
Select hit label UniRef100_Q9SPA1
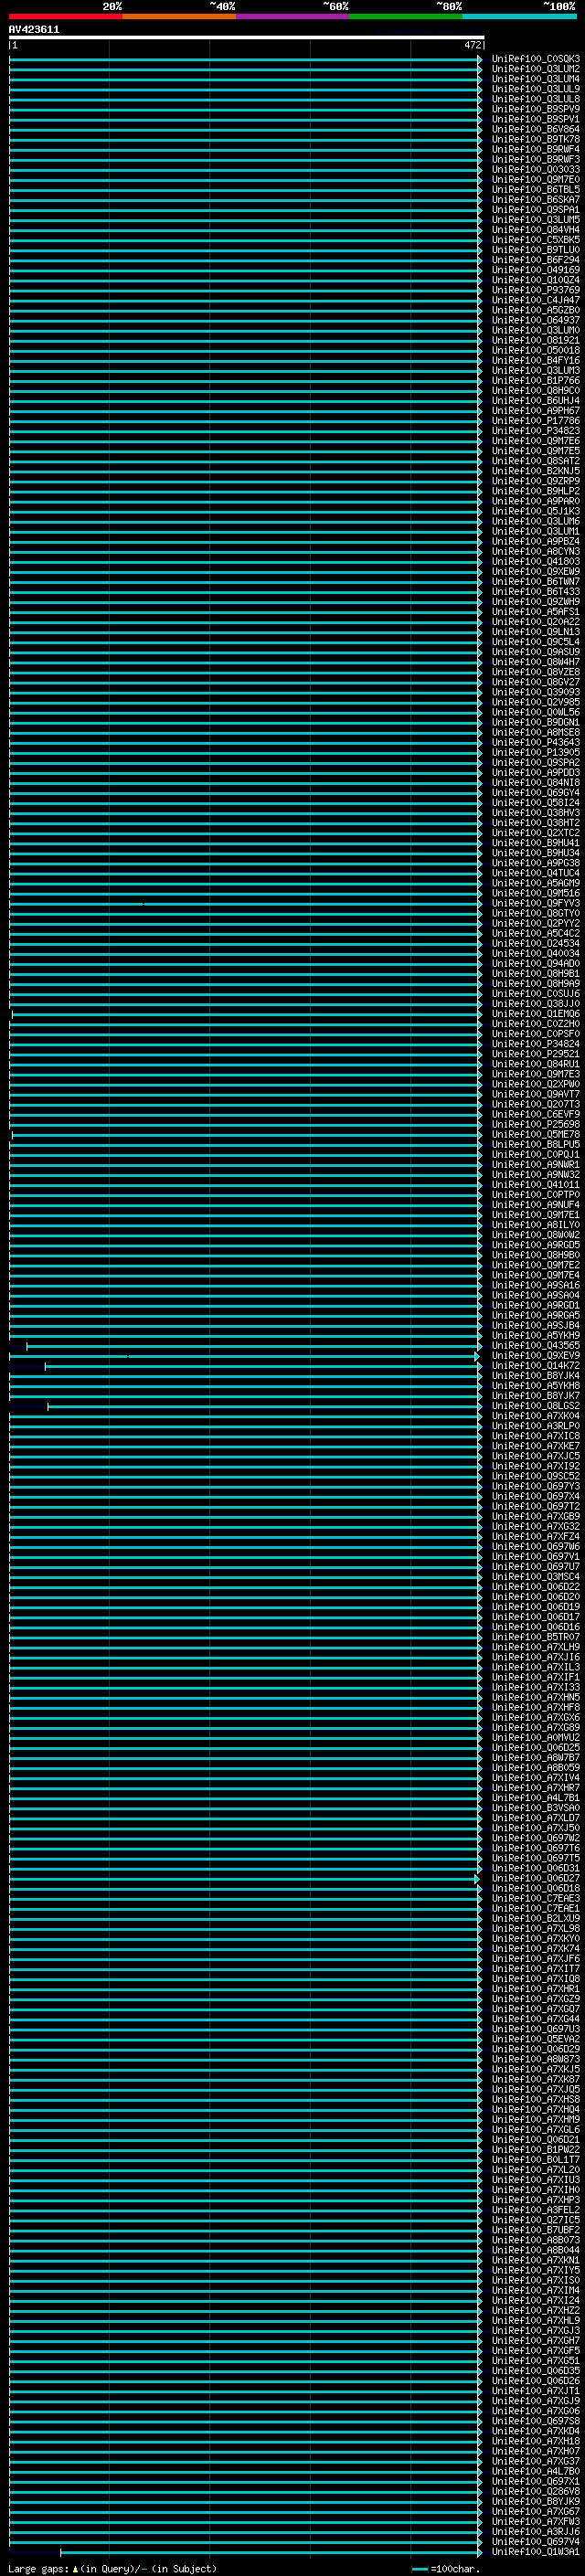(x=536, y=209)
